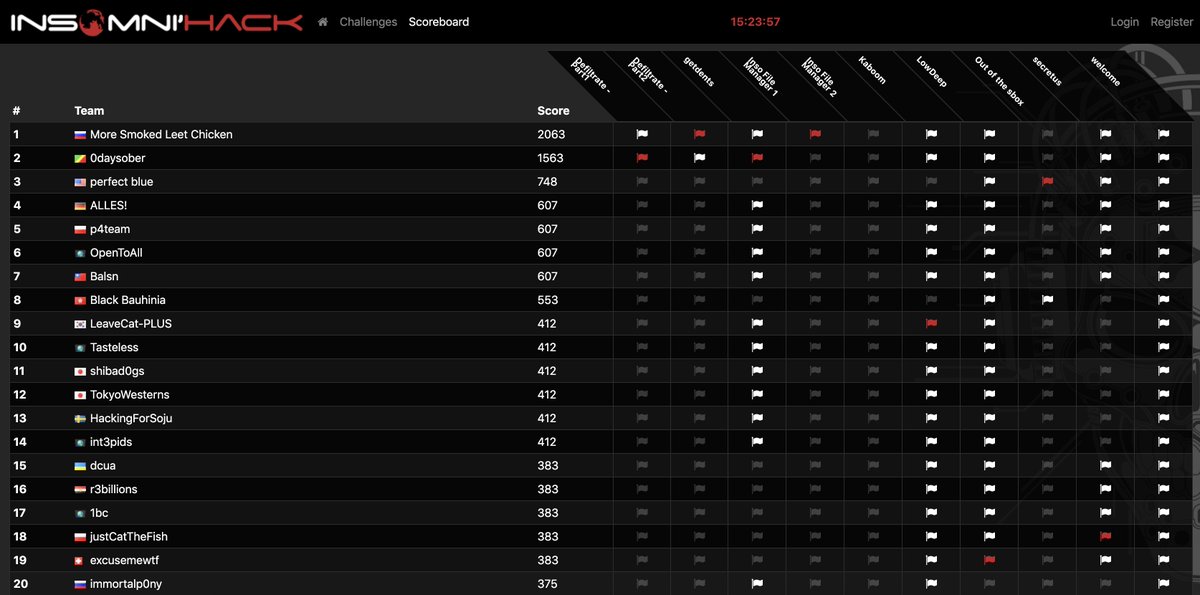Image resolution: width=1200 pixels, height=595 pixels.
Task: Click the country flag beside excusemewtf
Action: pos(80,561)
